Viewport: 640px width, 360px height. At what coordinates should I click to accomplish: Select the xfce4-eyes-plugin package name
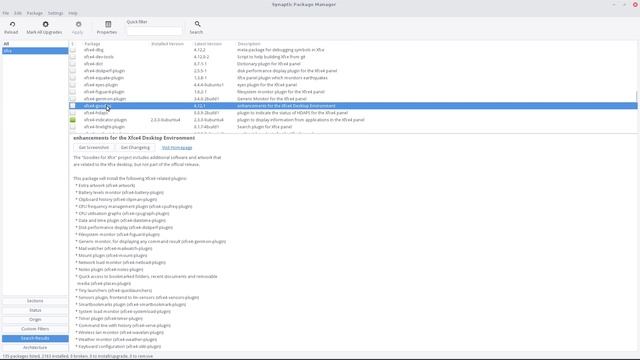click(x=101, y=85)
